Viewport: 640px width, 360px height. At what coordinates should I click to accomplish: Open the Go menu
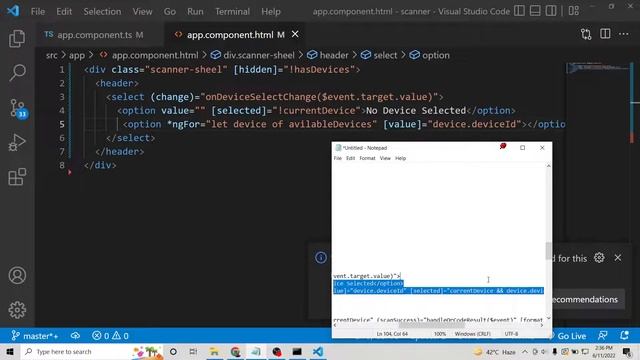pyautogui.click(x=170, y=11)
